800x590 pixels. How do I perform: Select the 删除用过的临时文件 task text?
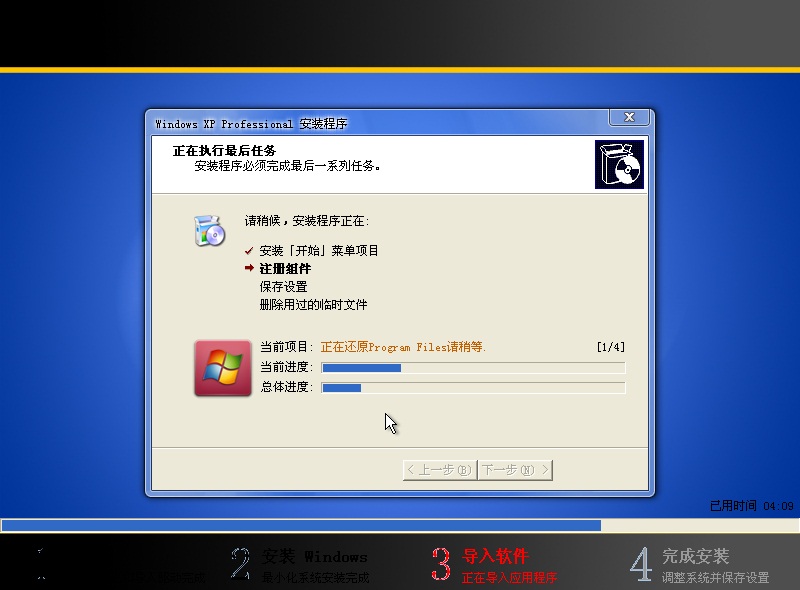313,305
